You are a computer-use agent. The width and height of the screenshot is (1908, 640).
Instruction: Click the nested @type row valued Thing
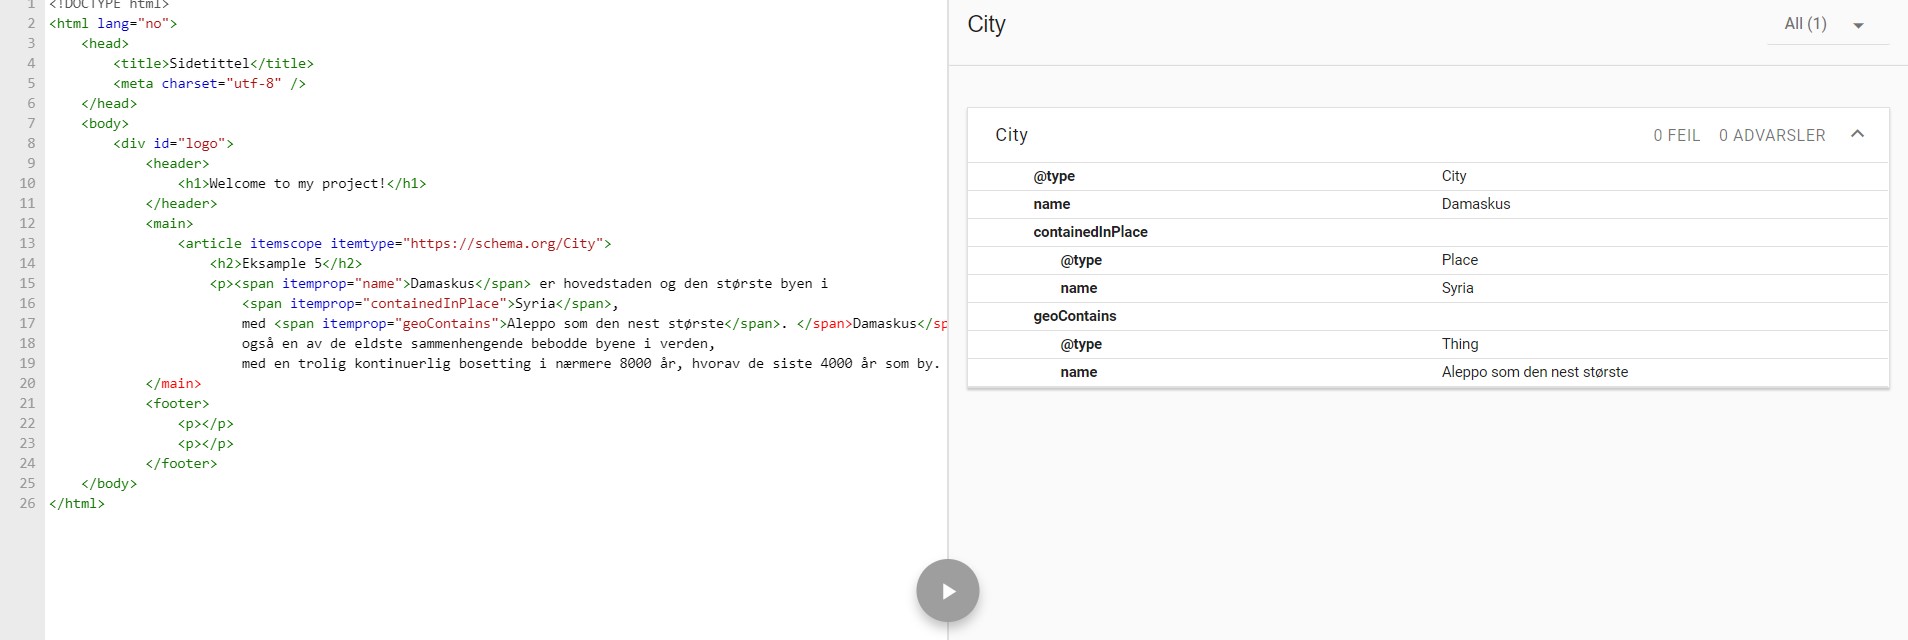(1428, 344)
